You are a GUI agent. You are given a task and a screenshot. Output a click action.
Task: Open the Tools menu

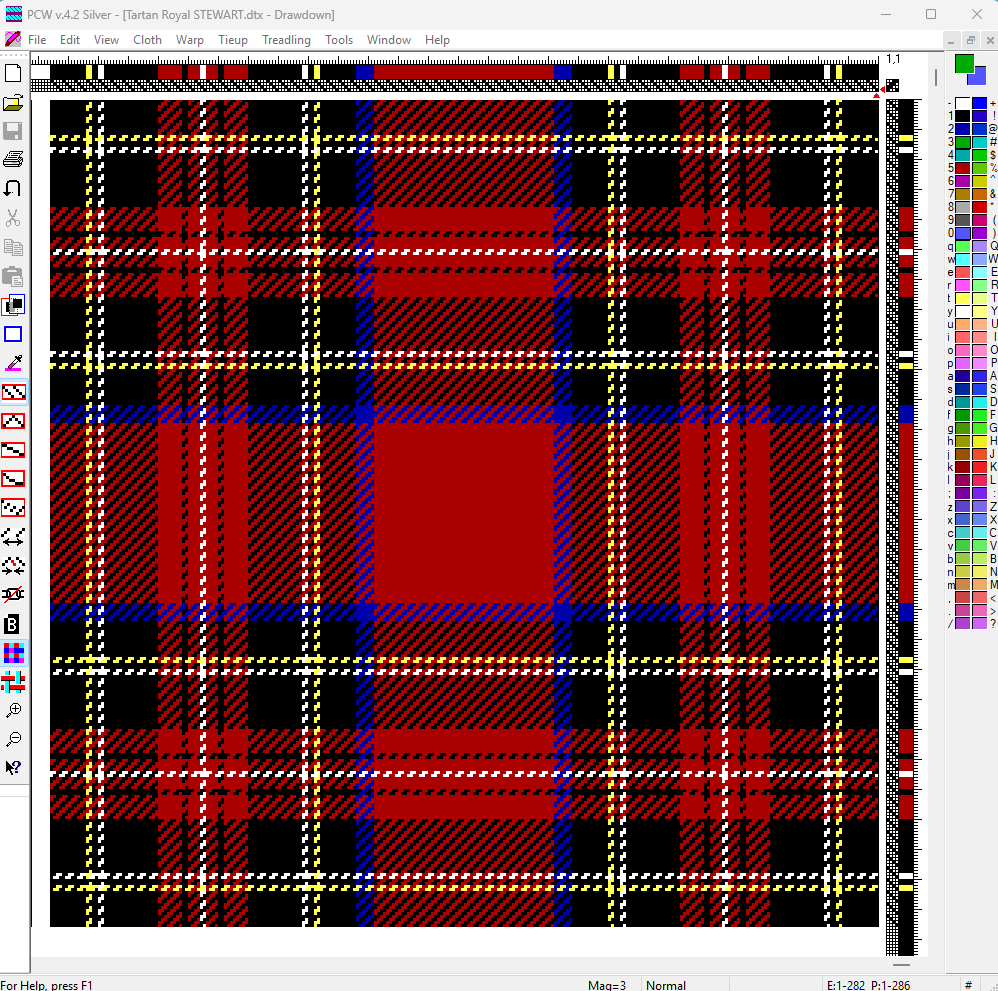tap(339, 39)
